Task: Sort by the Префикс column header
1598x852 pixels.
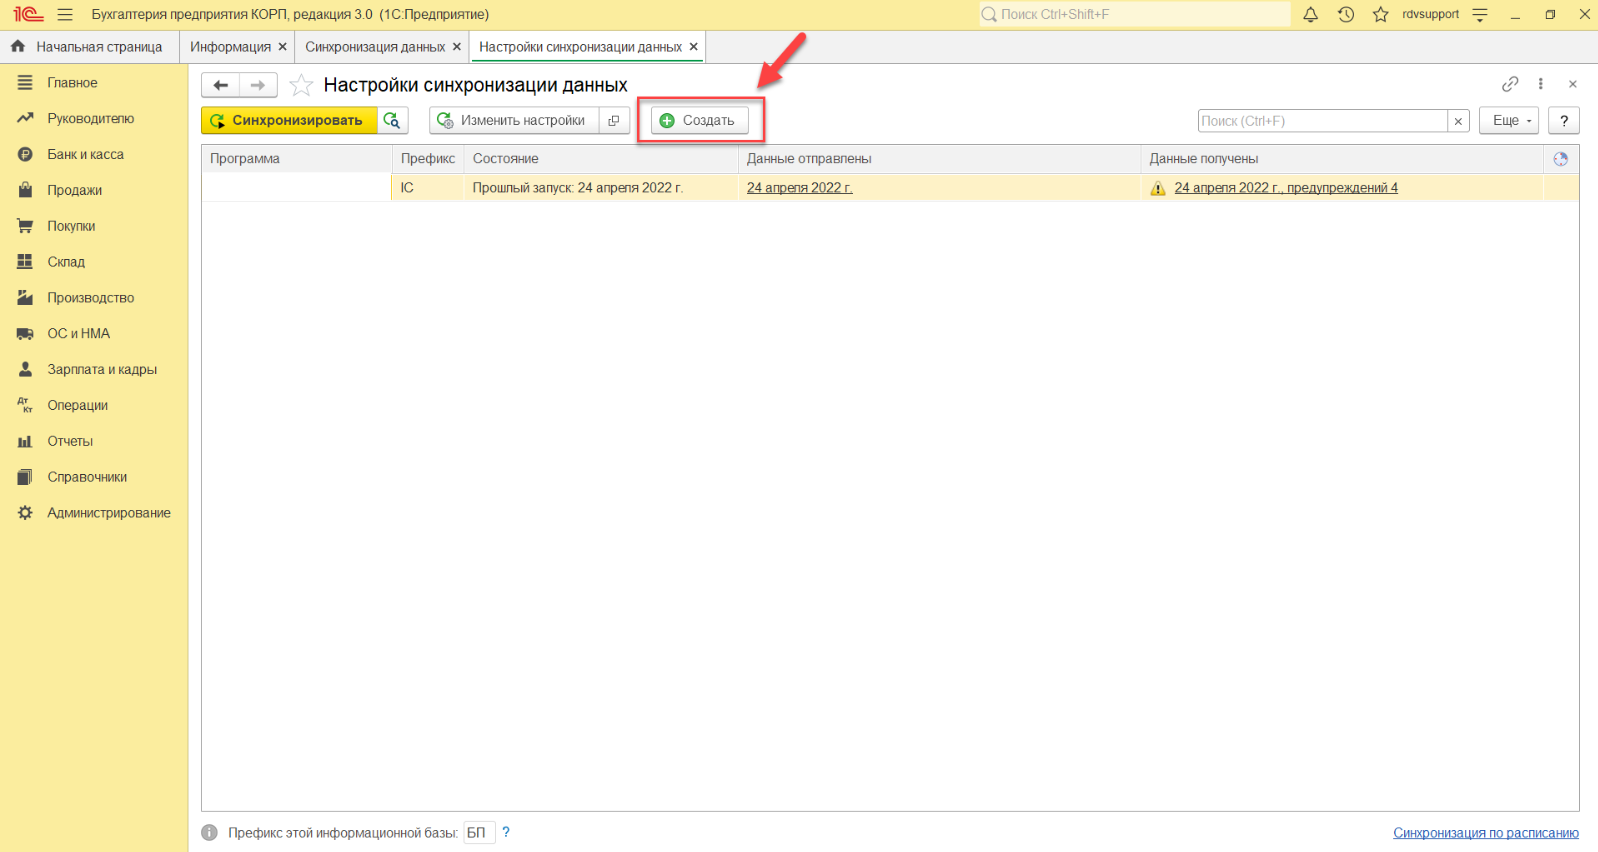Action: point(428,159)
